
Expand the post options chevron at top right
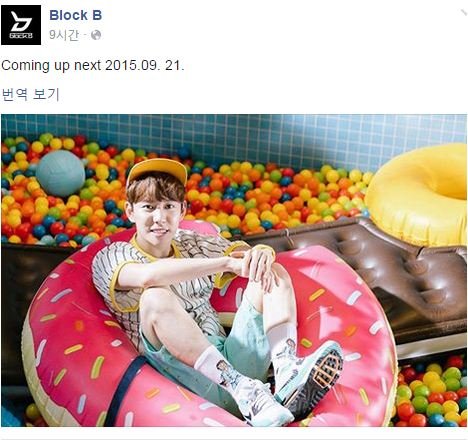[x=464, y=12]
